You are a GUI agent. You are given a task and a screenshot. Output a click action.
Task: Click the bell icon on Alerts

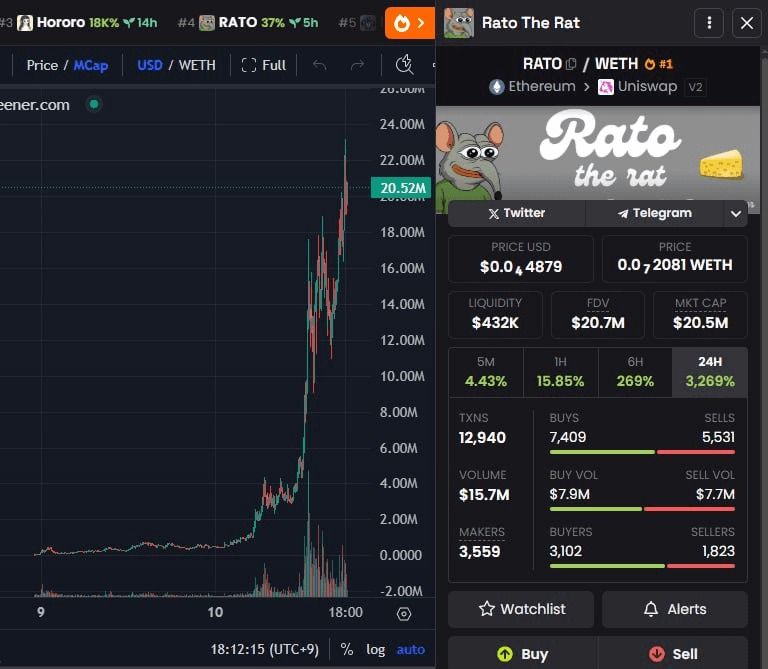point(650,609)
